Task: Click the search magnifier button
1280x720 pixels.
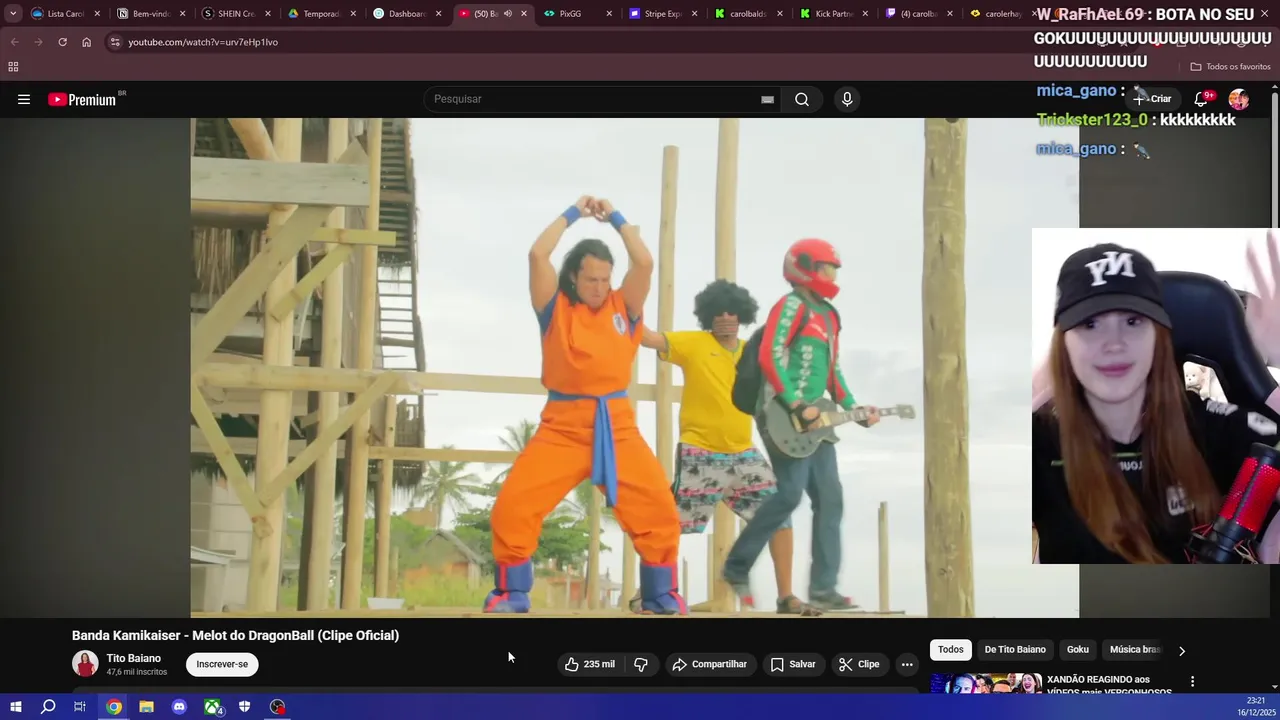Action: (802, 99)
